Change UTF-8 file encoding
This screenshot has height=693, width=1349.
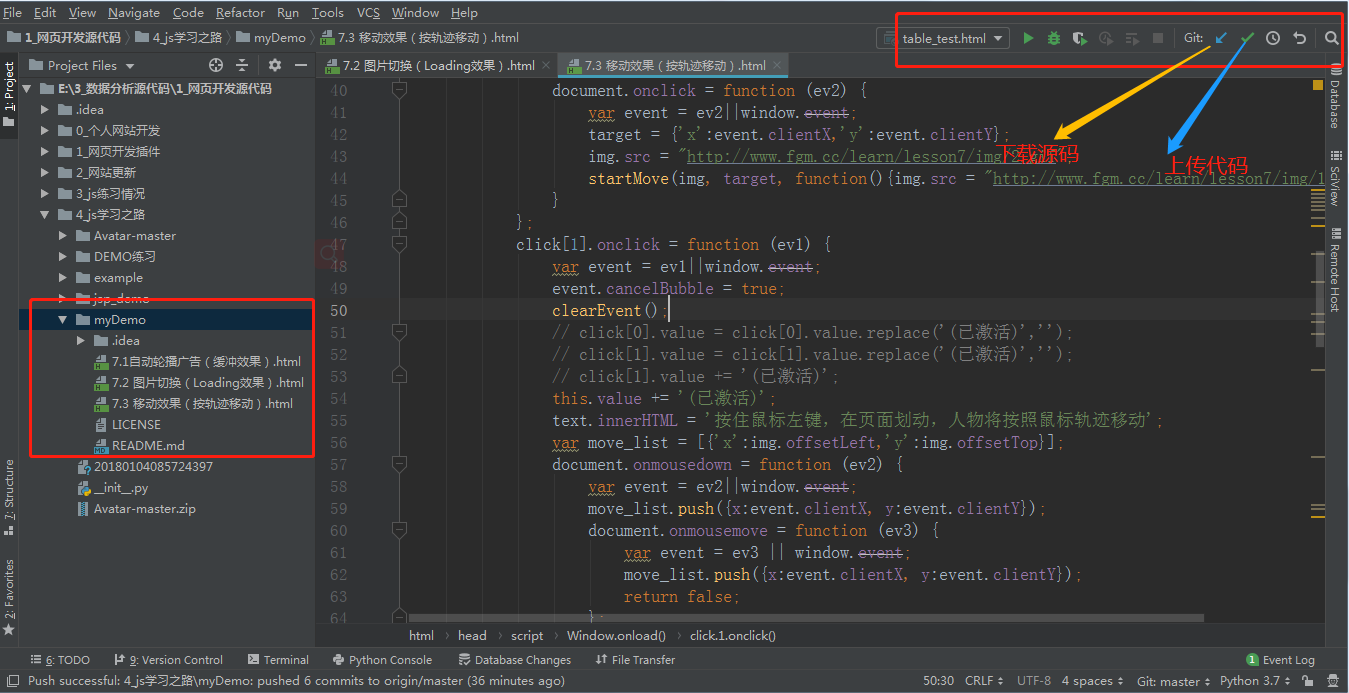[x=1034, y=681]
